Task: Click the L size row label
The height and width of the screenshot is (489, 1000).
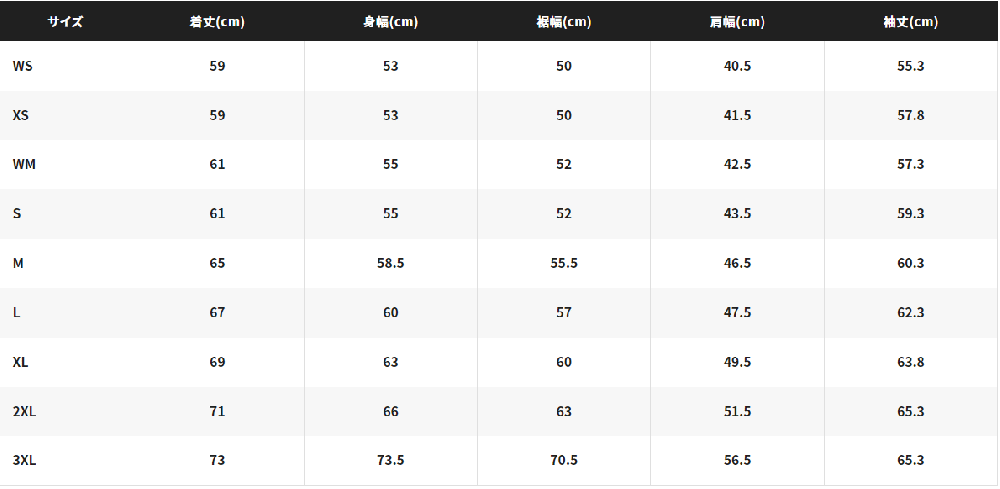Action: 16,312
